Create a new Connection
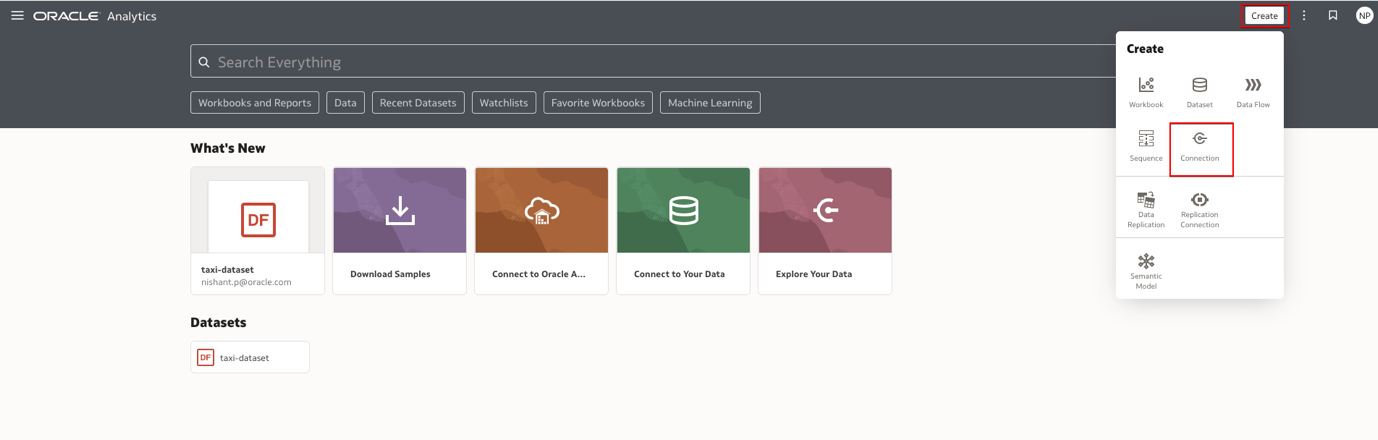This screenshot has width=1378, height=440. (x=1199, y=144)
